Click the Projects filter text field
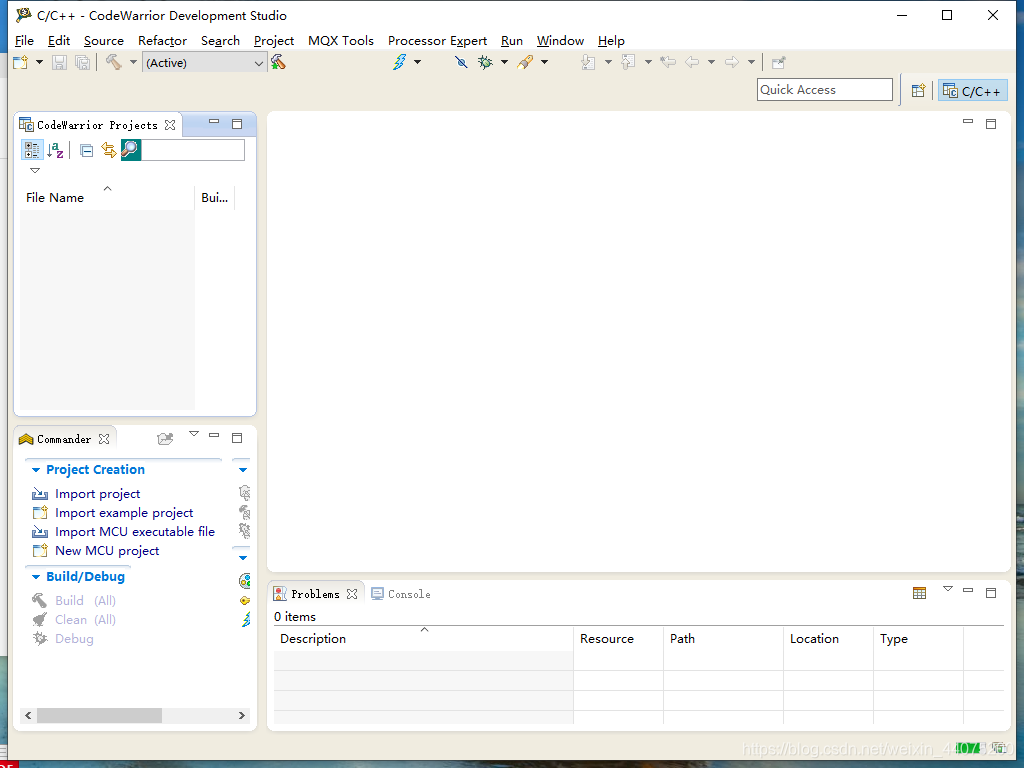The image size is (1024, 768). tap(193, 150)
